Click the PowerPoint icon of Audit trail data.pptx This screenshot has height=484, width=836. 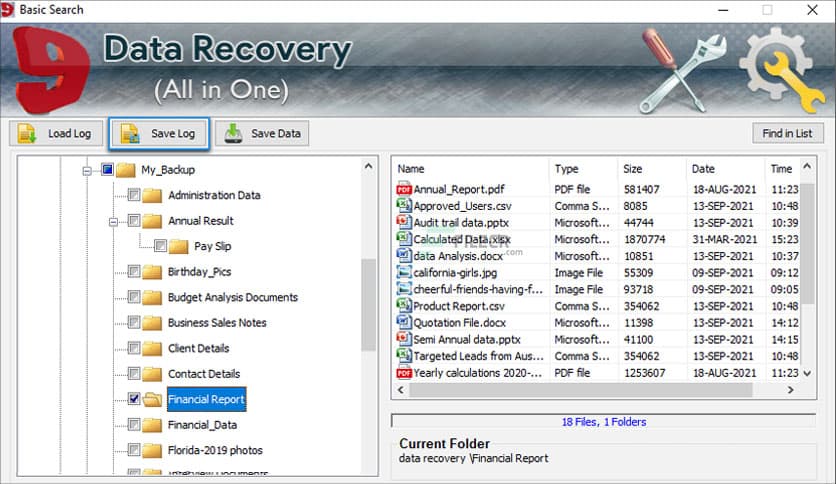(x=404, y=222)
